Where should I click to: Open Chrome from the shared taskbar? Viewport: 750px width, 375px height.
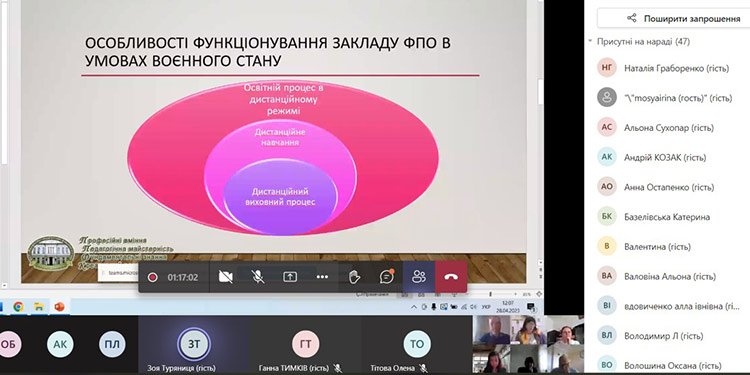coord(18,307)
